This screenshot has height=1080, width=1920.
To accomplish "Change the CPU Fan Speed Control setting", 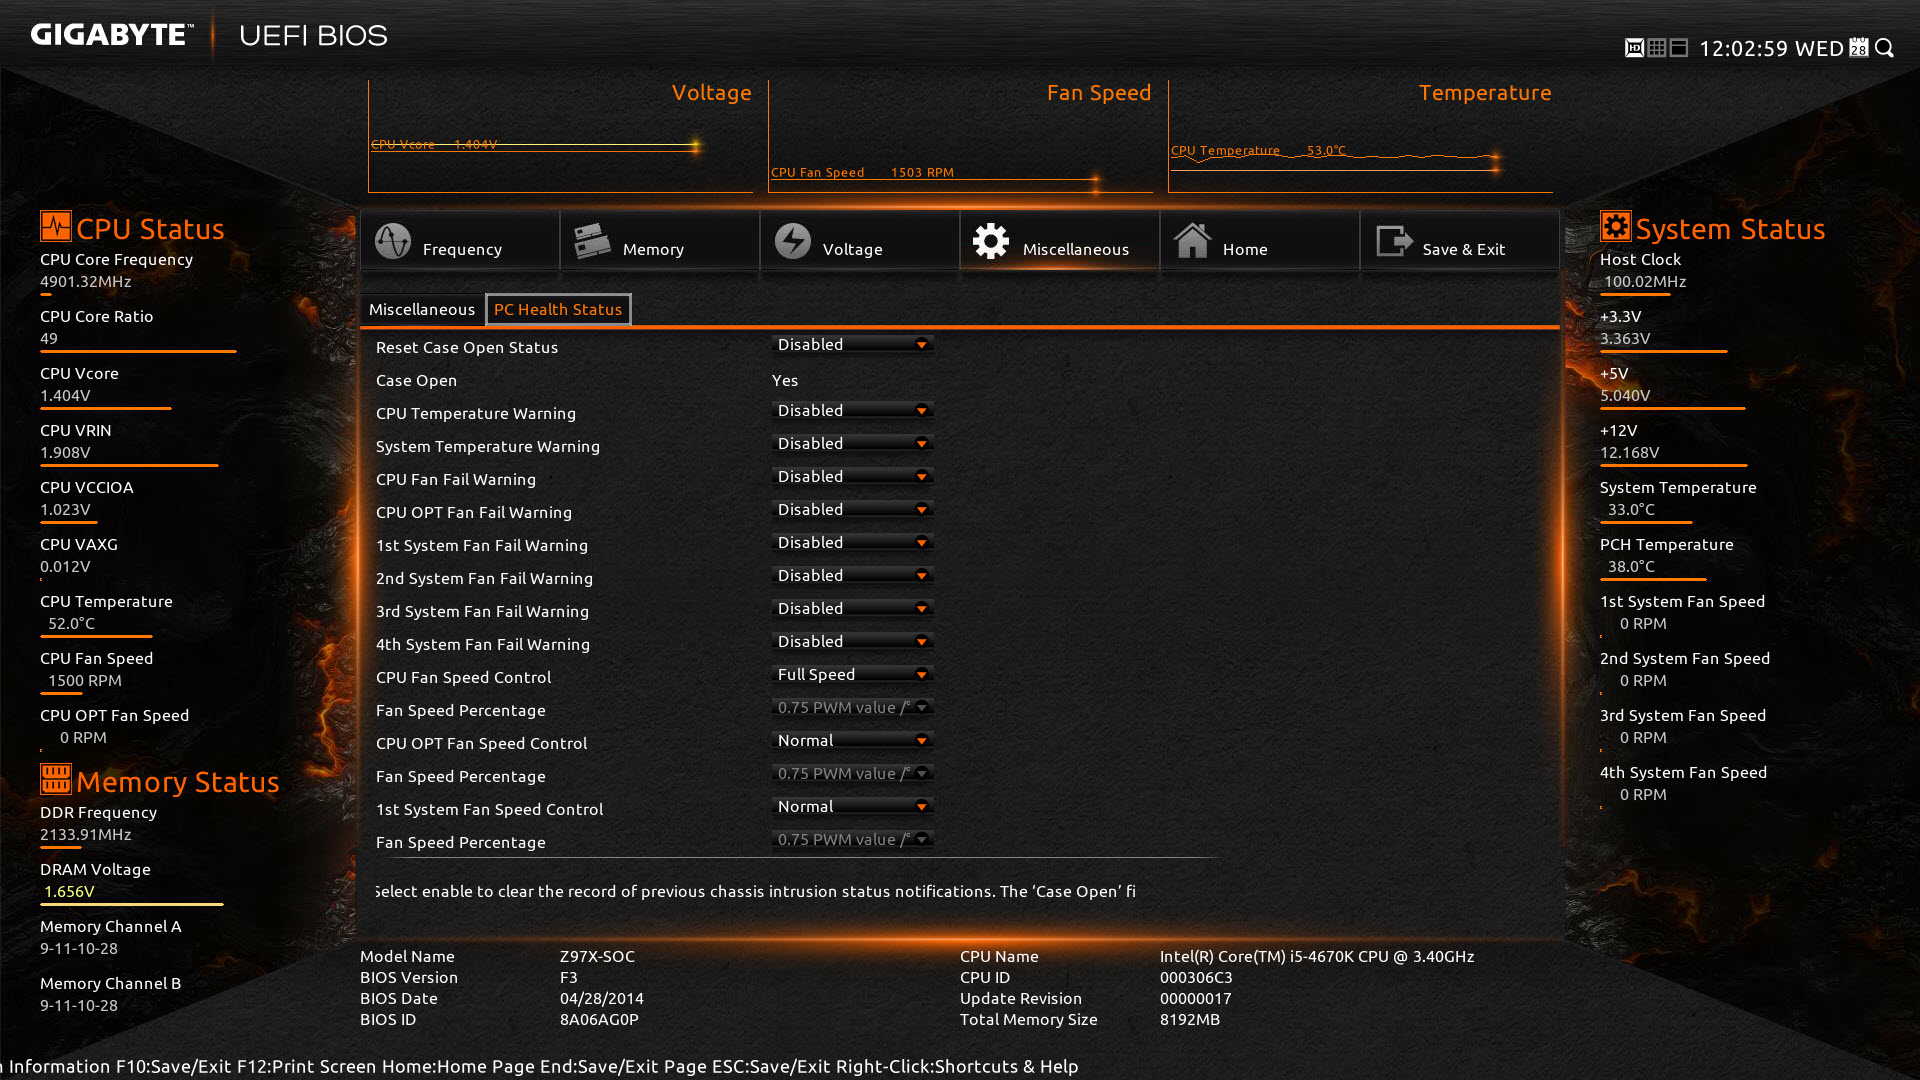I will tap(853, 675).
